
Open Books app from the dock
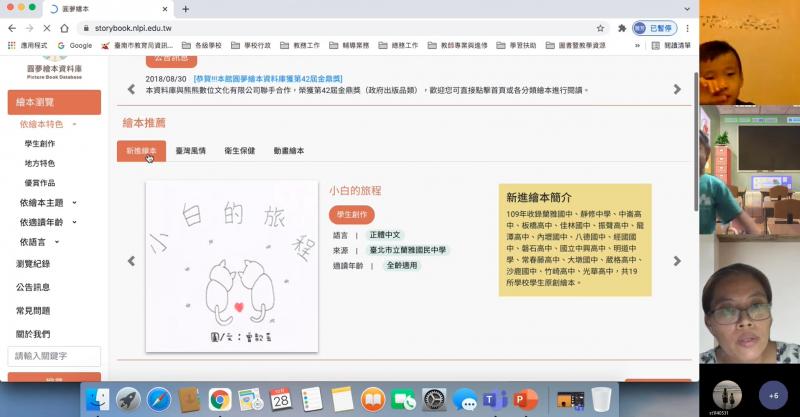coord(373,399)
